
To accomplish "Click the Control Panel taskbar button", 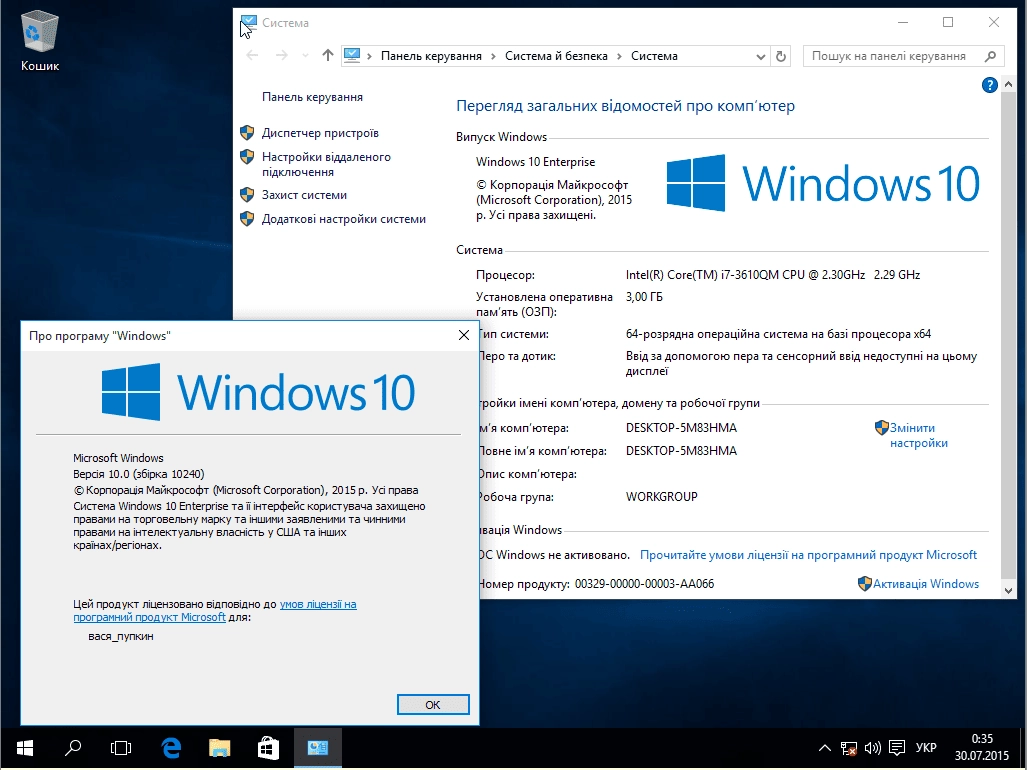I will tap(318, 748).
